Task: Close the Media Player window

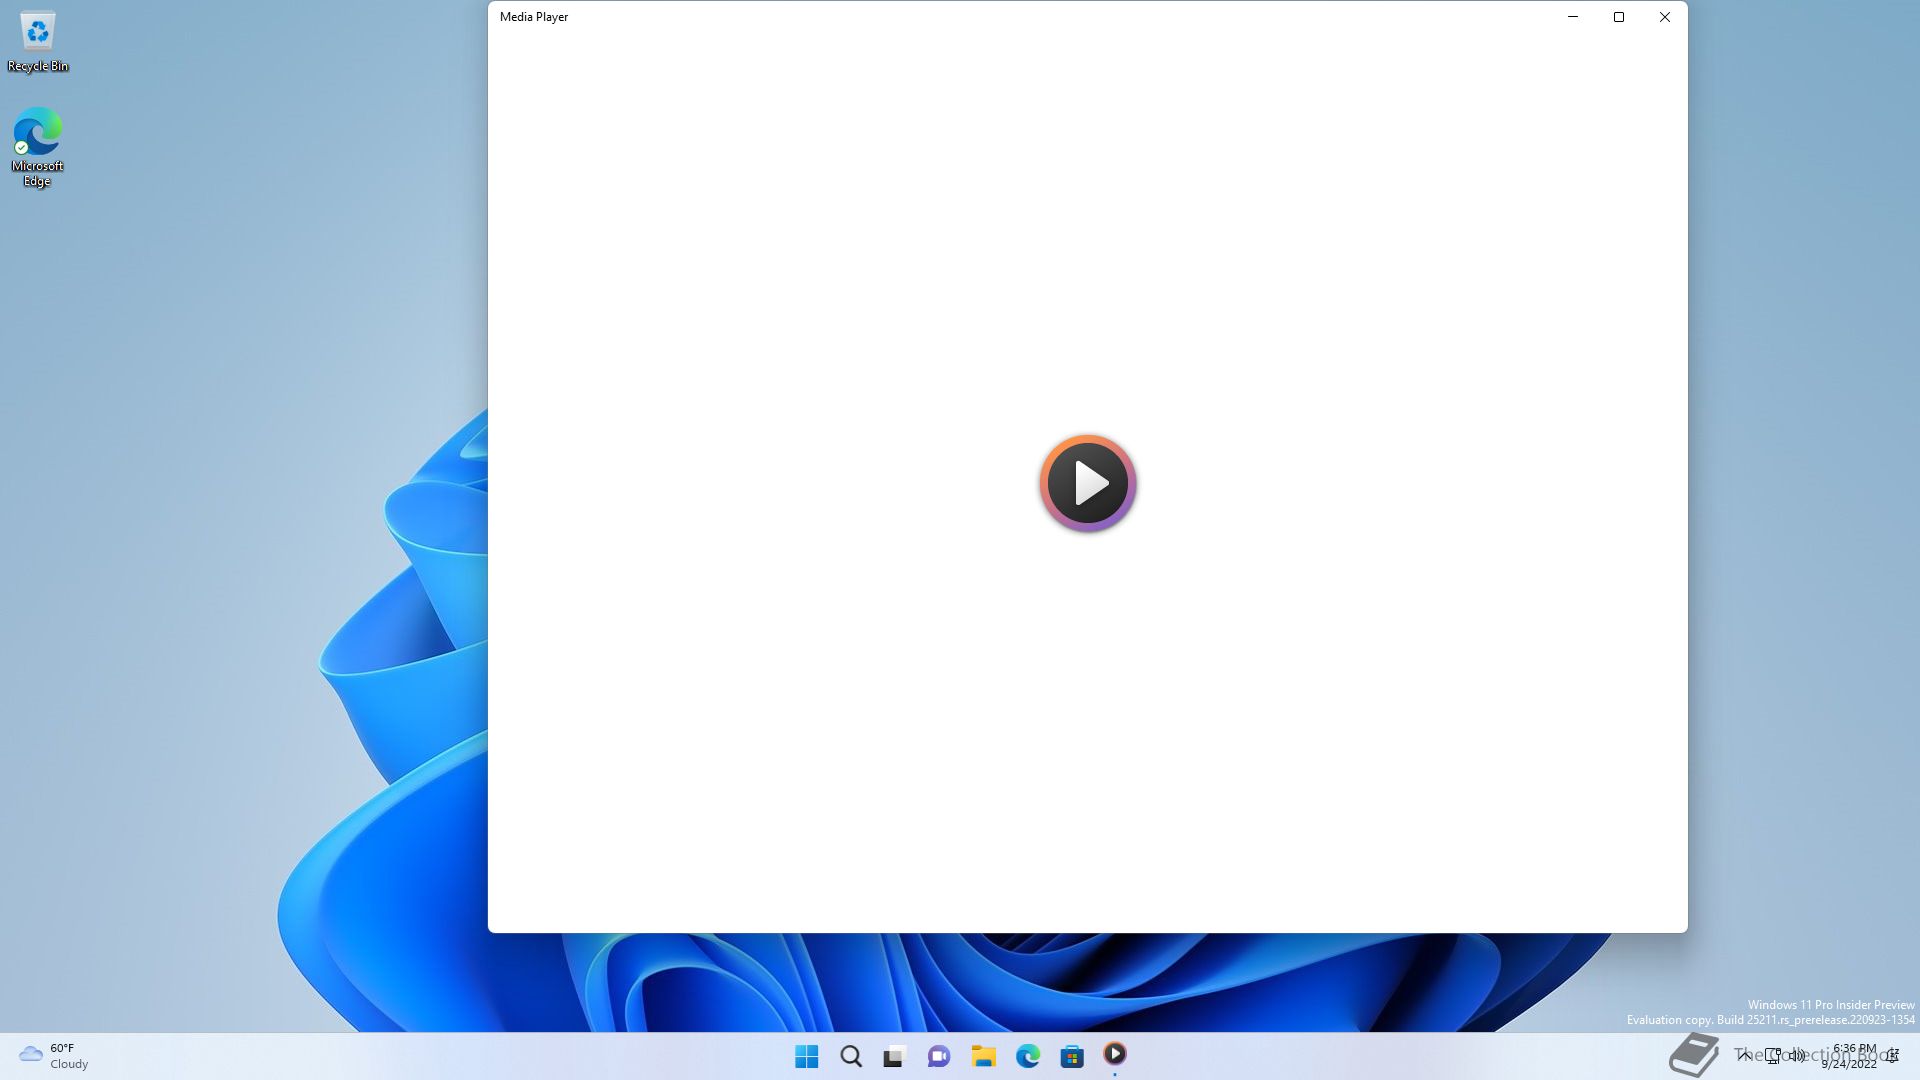Action: [x=1665, y=17]
